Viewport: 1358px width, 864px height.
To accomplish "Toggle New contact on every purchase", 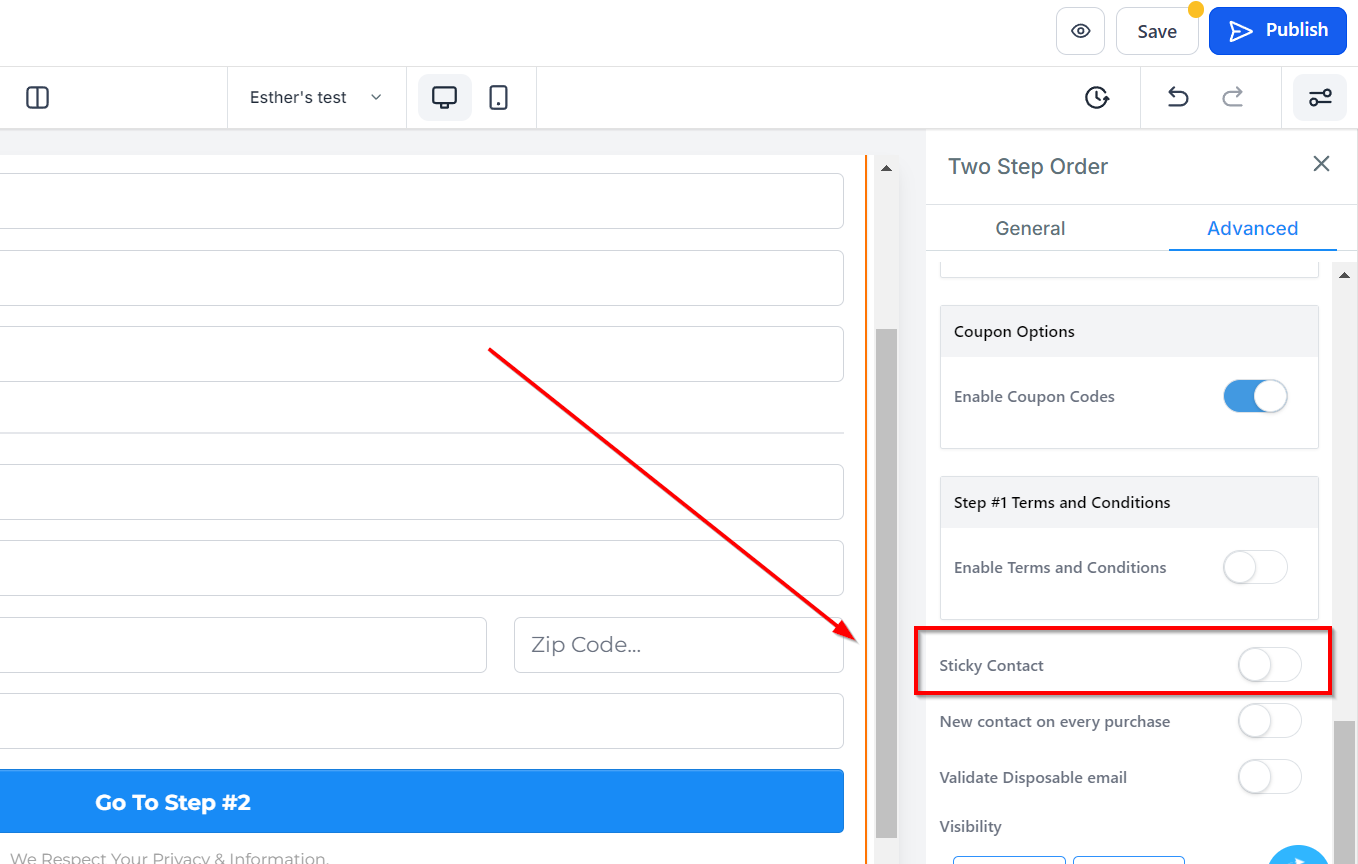I will click(x=1270, y=721).
